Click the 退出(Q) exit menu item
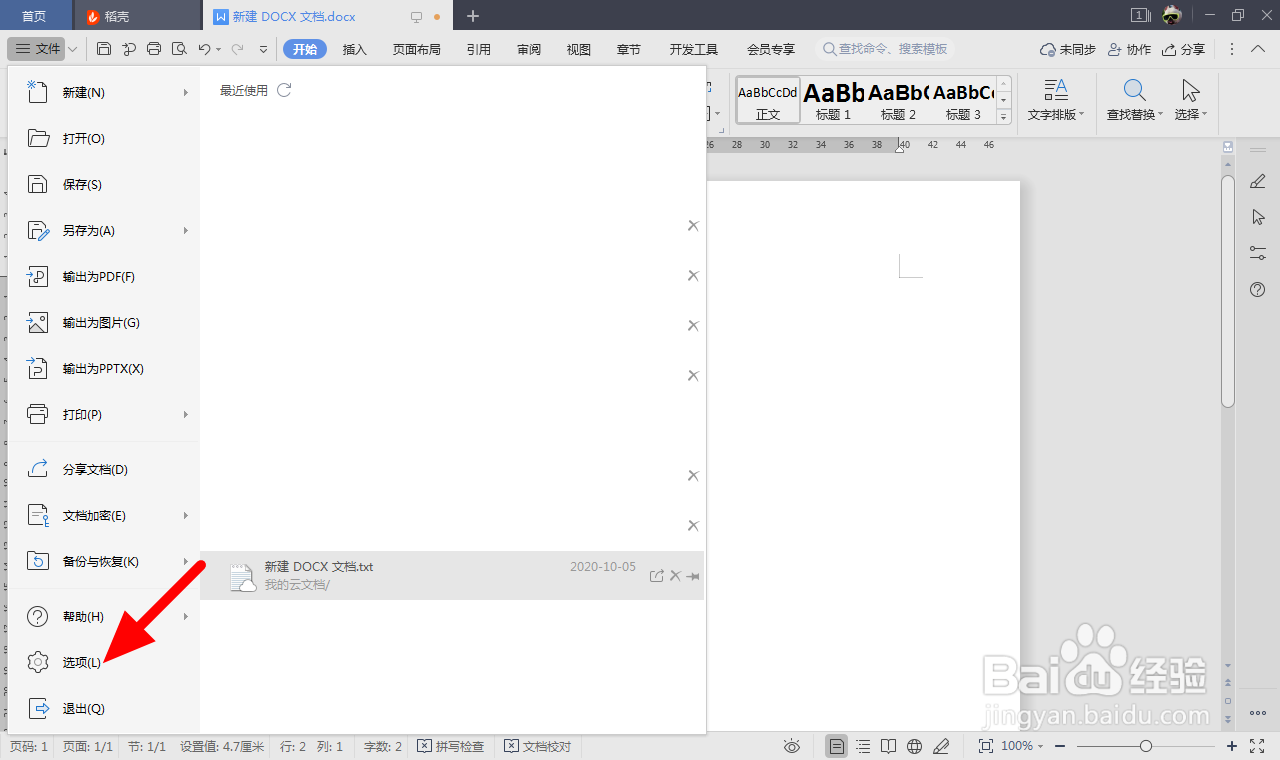Screen dimensions: 1280x760 coord(65,708)
